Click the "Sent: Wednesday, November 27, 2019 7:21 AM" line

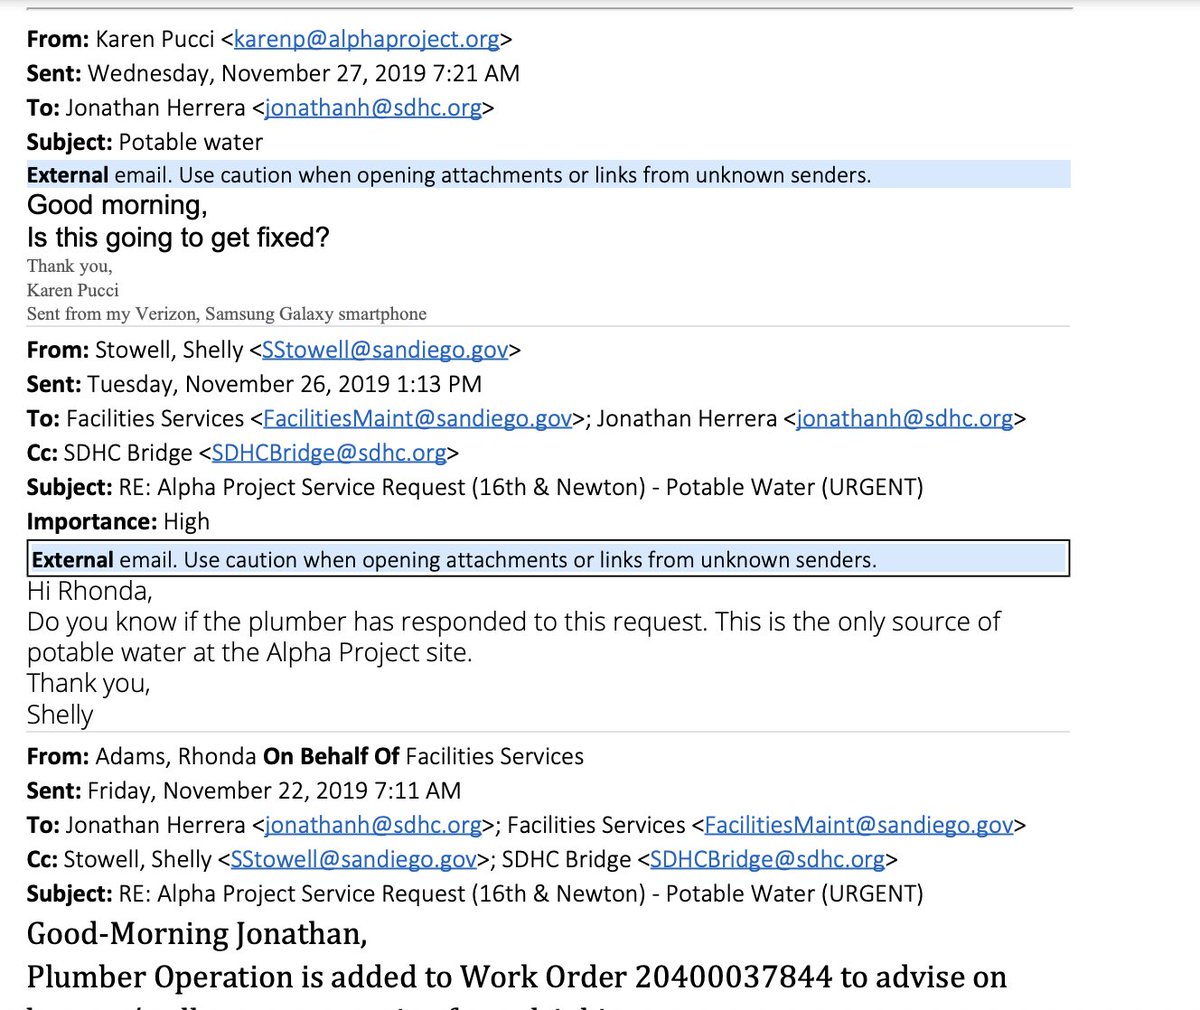273,73
